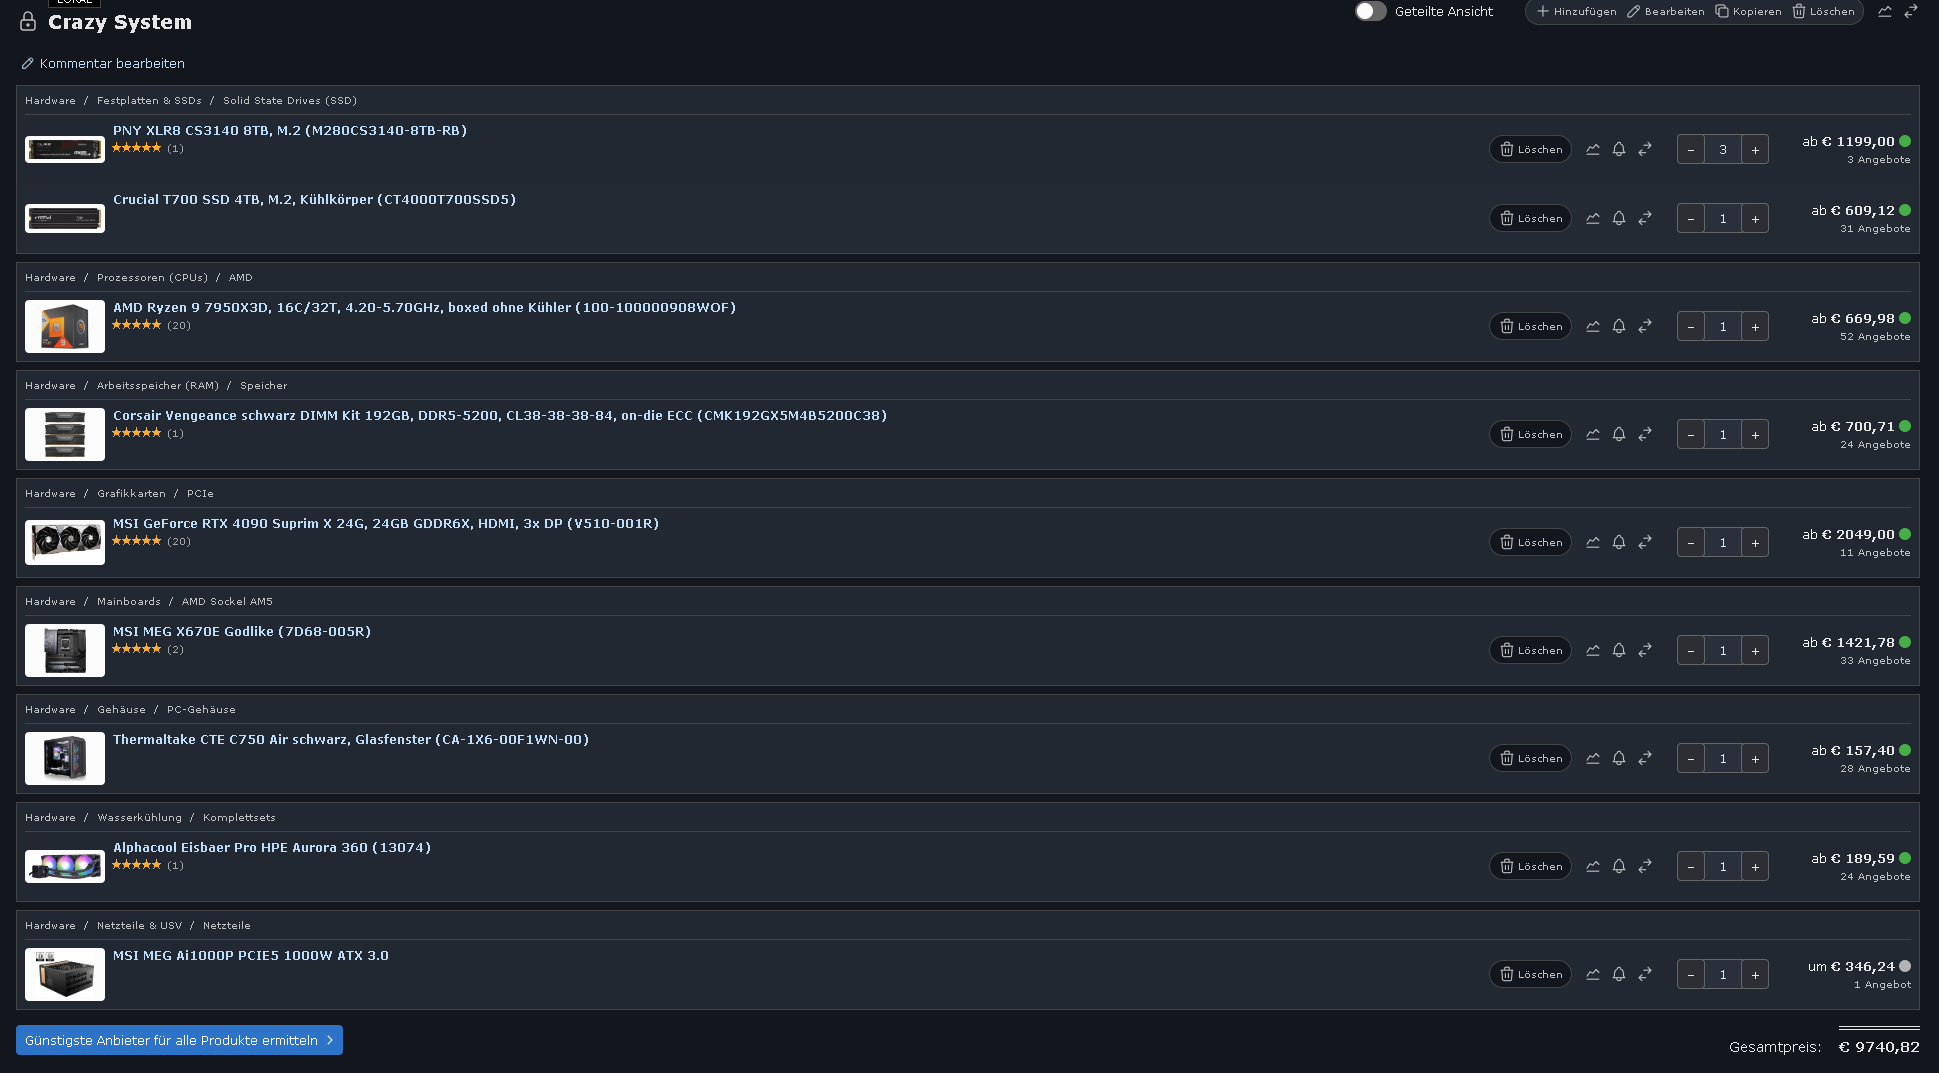
Task: Click swap icon for AMD Ryzen 9 7950X3D
Action: tap(1645, 326)
